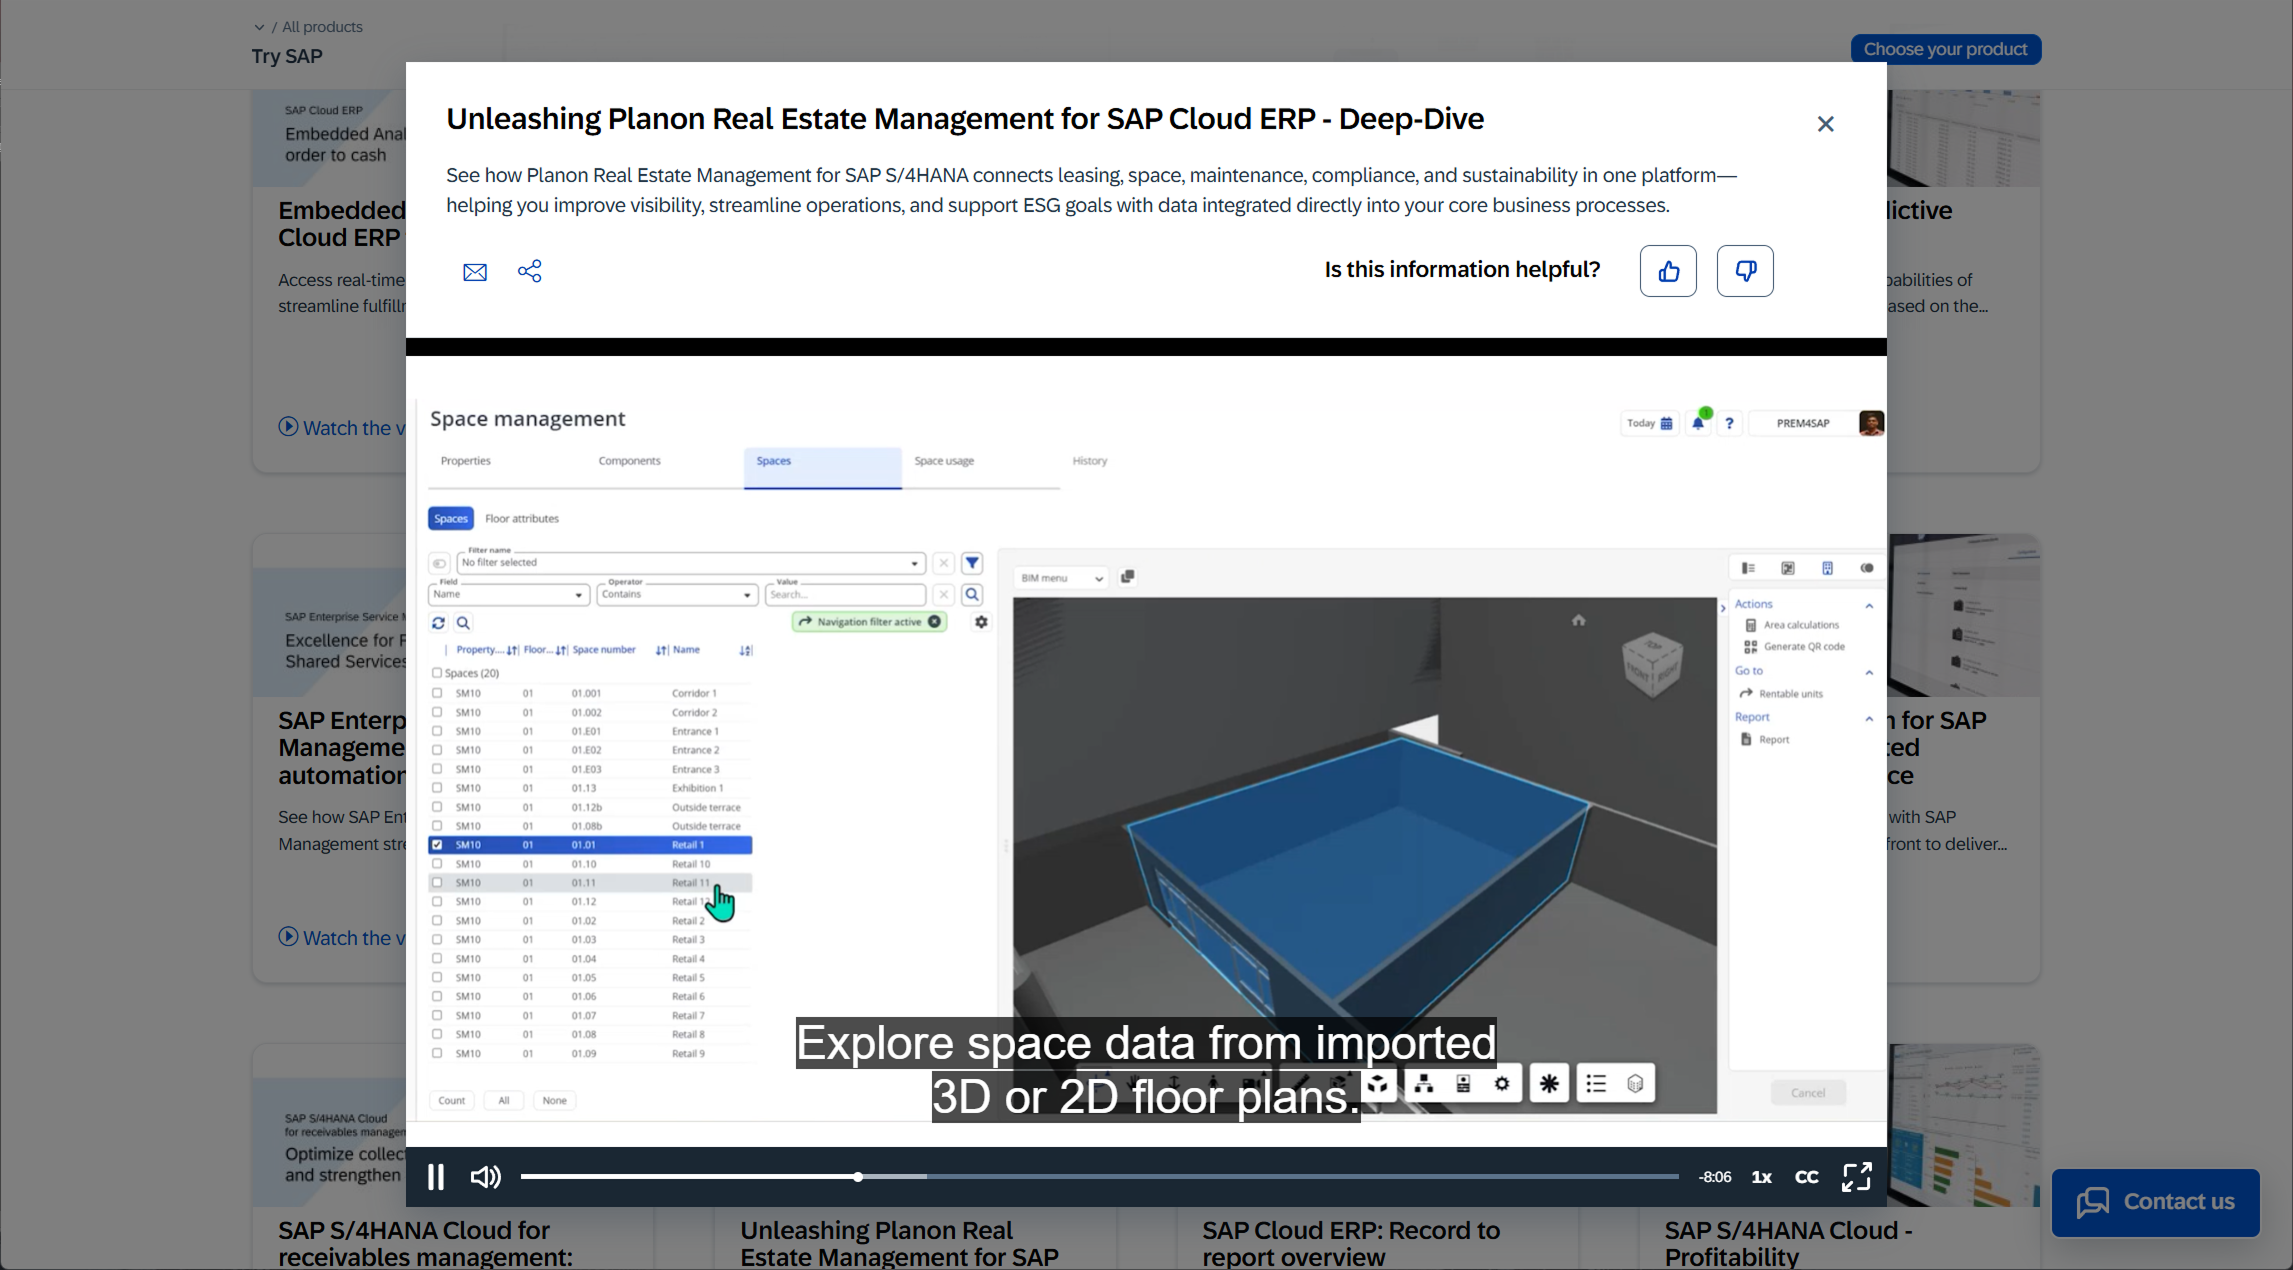Click the thumbs down not helpful button
This screenshot has width=2293, height=1270.
pyautogui.click(x=1745, y=271)
